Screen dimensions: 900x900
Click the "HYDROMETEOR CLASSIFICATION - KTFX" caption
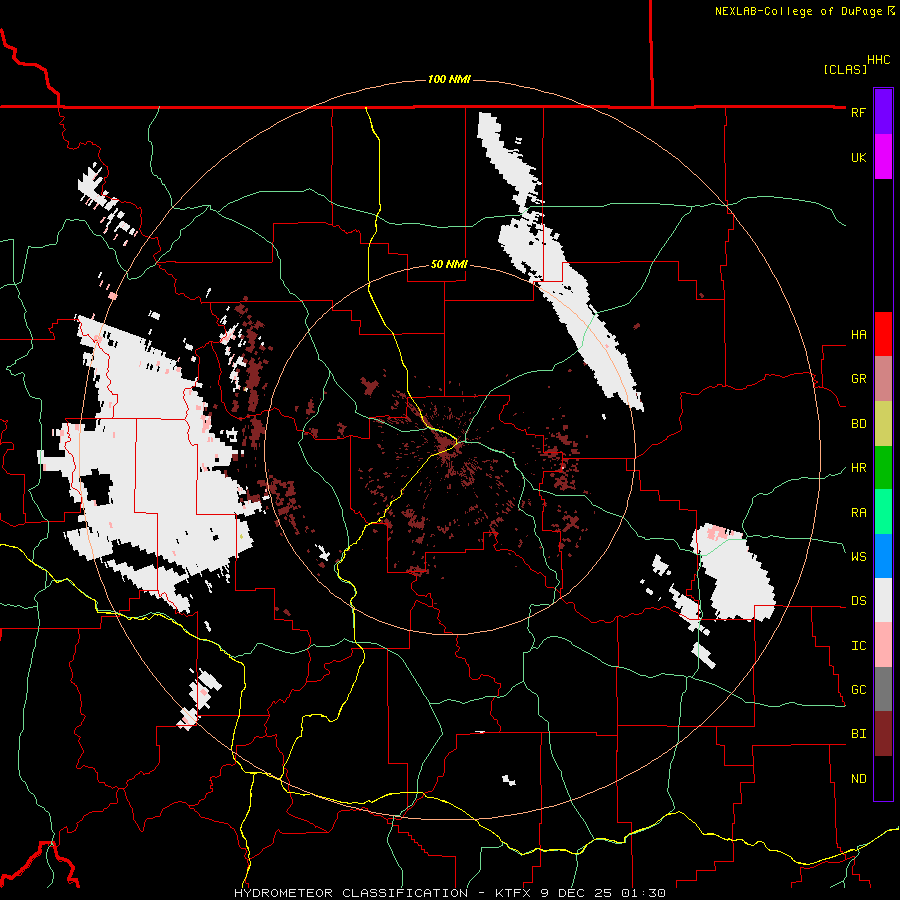point(385,893)
